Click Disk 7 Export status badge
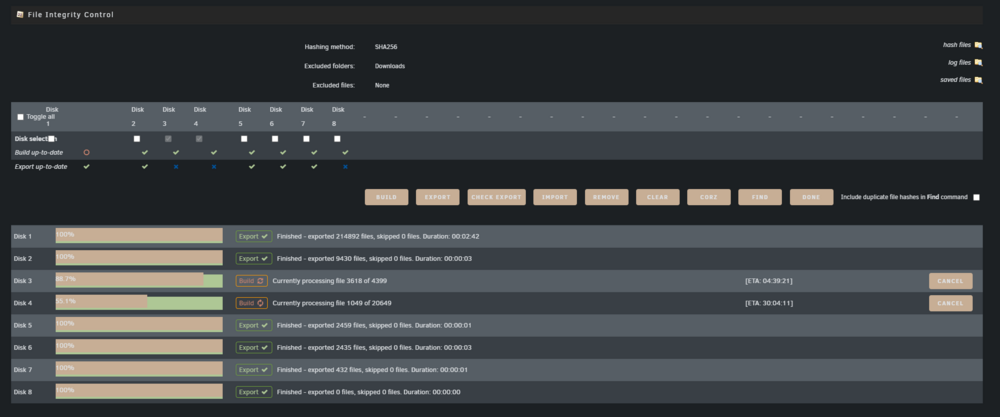This screenshot has height=417, width=1000. click(x=254, y=370)
